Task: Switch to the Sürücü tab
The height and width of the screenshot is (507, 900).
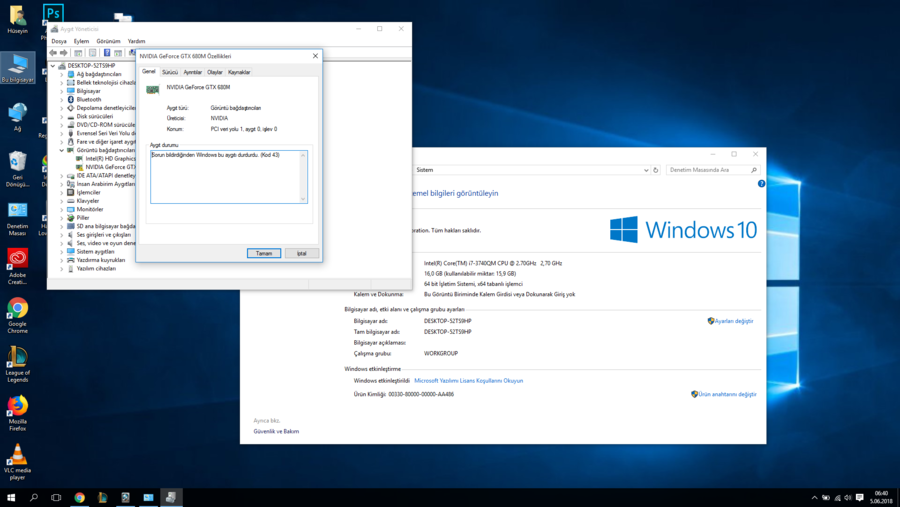Action: pyautogui.click(x=170, y=72)
